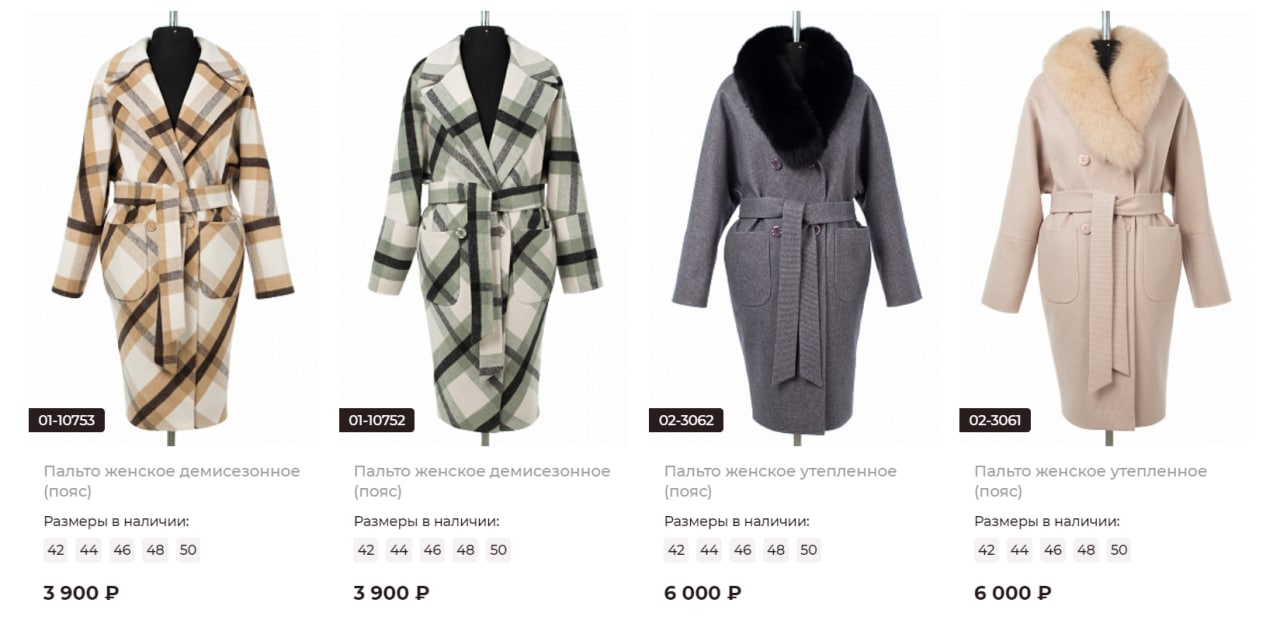
Task: Pick size 44 for coat 01-10752
Action: click(x=399, y=550)
